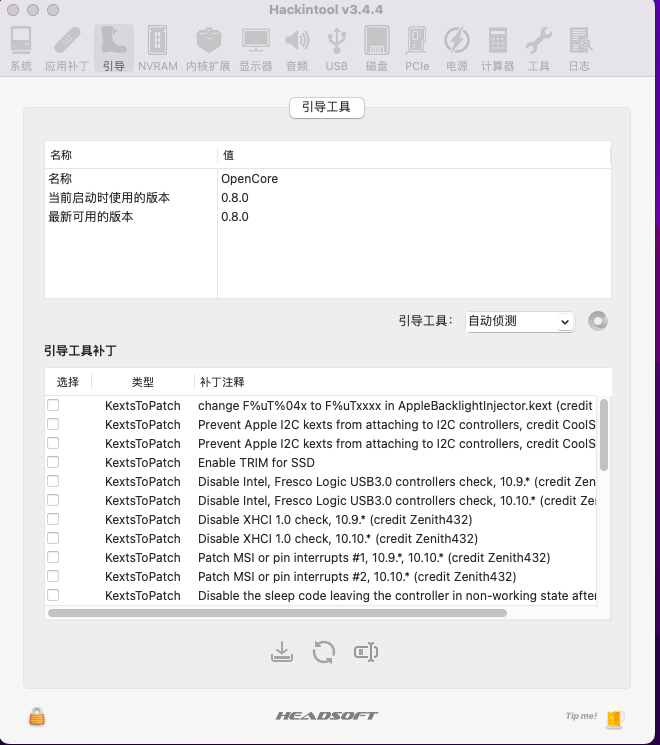660x745 pixels.
Task: Sort by the 补丁注释 column header
Action: [403, 382]
